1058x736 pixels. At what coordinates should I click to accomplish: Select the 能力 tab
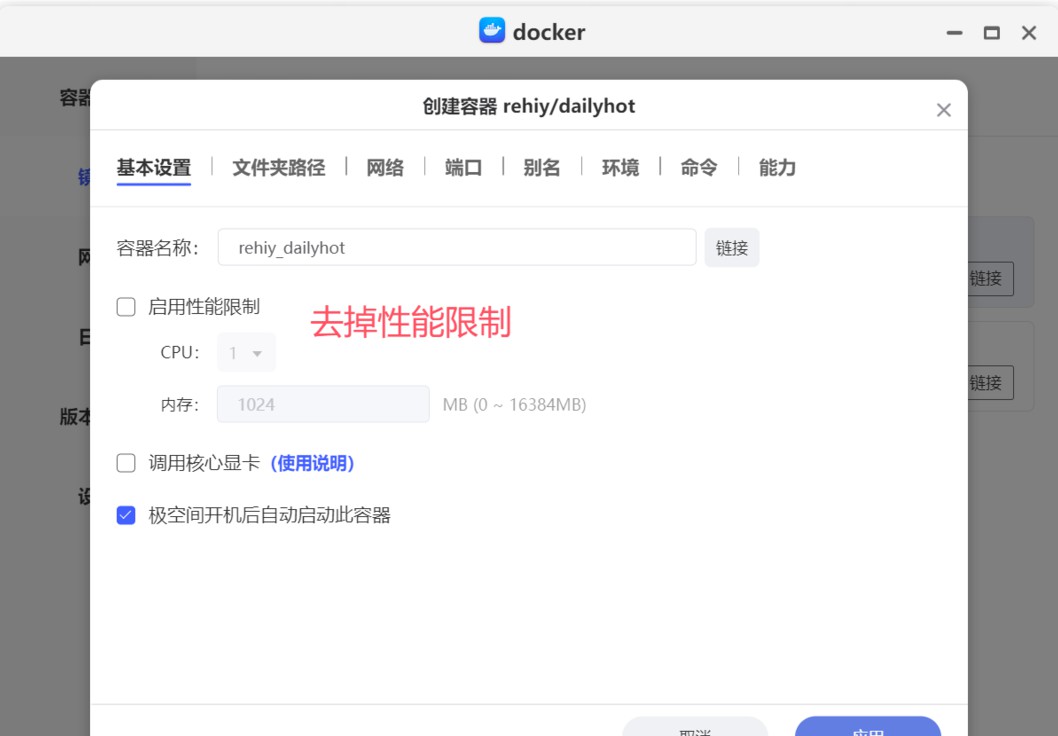[777, 167]
